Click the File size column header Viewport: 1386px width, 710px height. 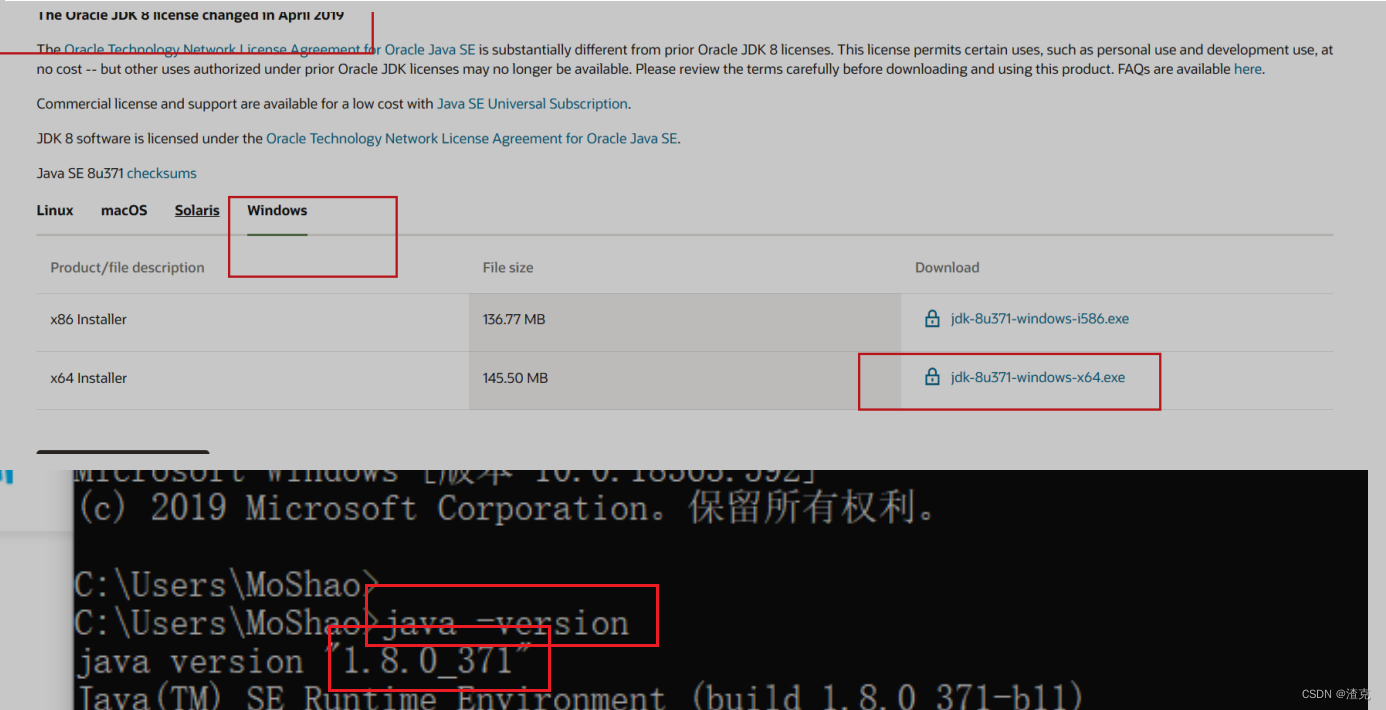[507, 267]
